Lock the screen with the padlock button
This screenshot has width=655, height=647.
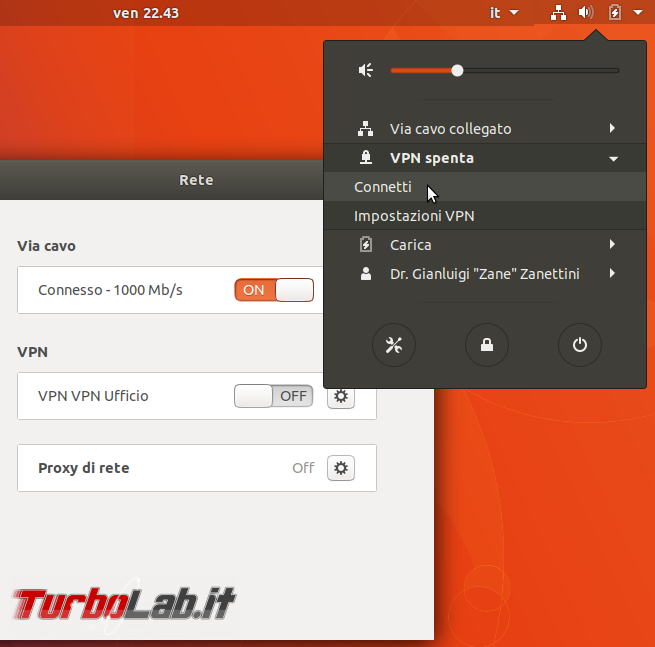pyautogui.click(x=487, y=345)
